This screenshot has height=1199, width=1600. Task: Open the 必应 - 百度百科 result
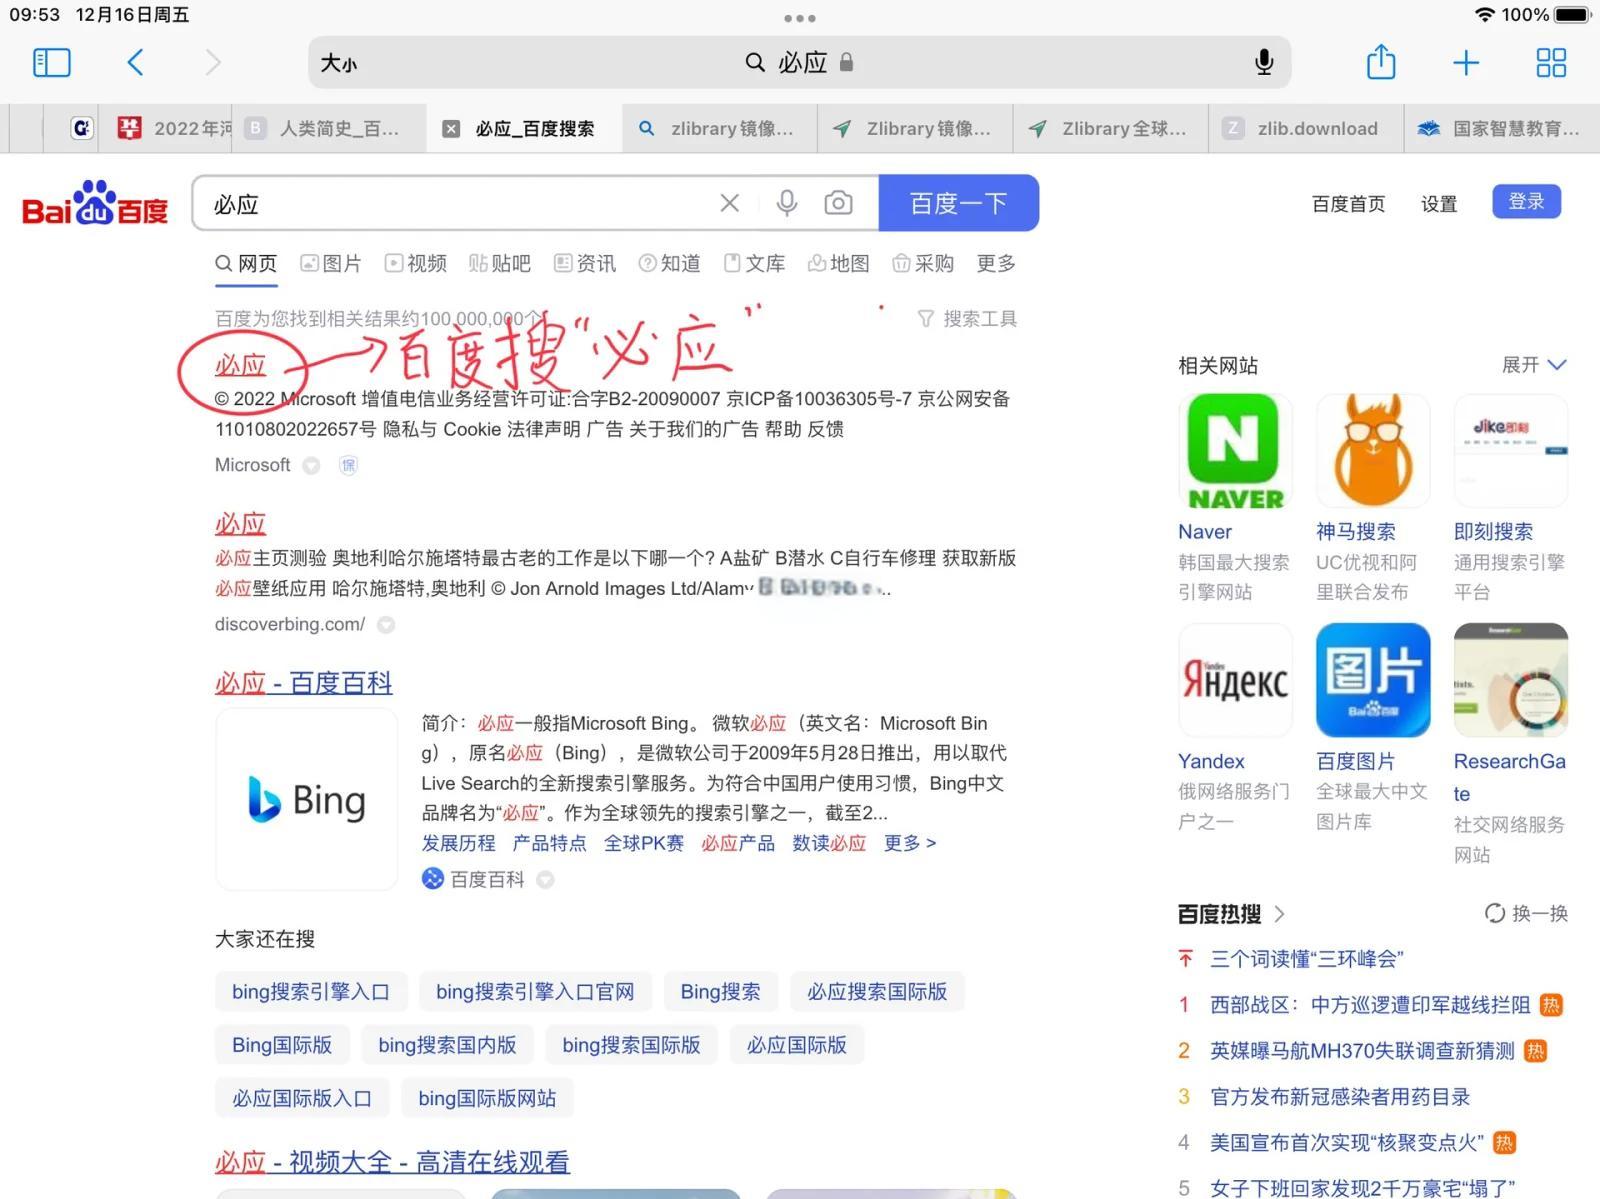coord(303,683)
